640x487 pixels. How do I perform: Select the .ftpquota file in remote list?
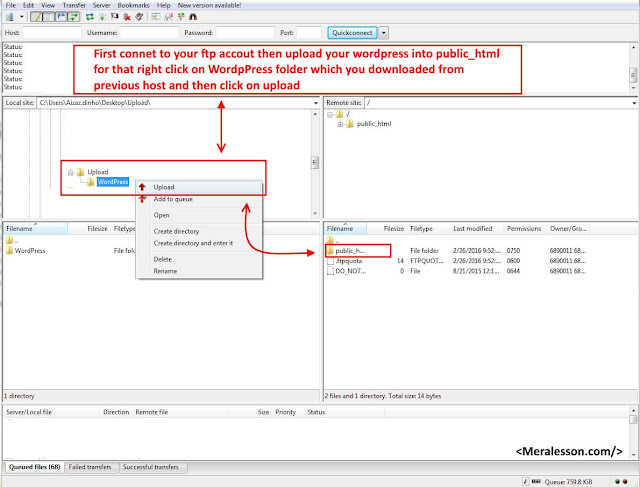pyautogui.click(x=349, y=261)
